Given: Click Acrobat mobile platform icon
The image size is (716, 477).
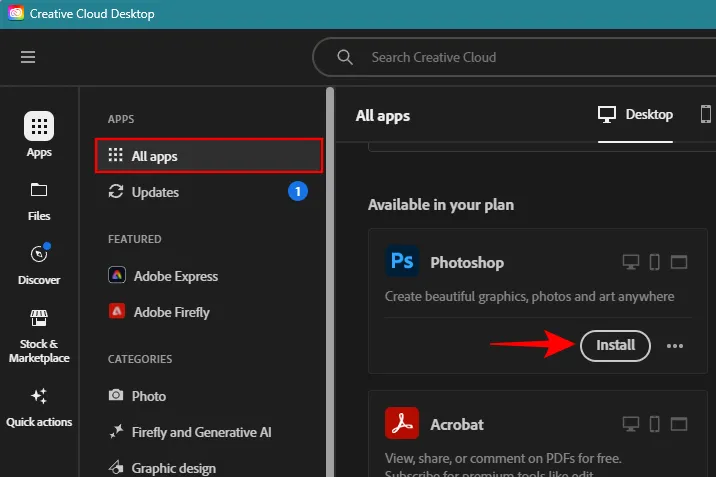Looking at the screenshot, I should tap(654, 424).
